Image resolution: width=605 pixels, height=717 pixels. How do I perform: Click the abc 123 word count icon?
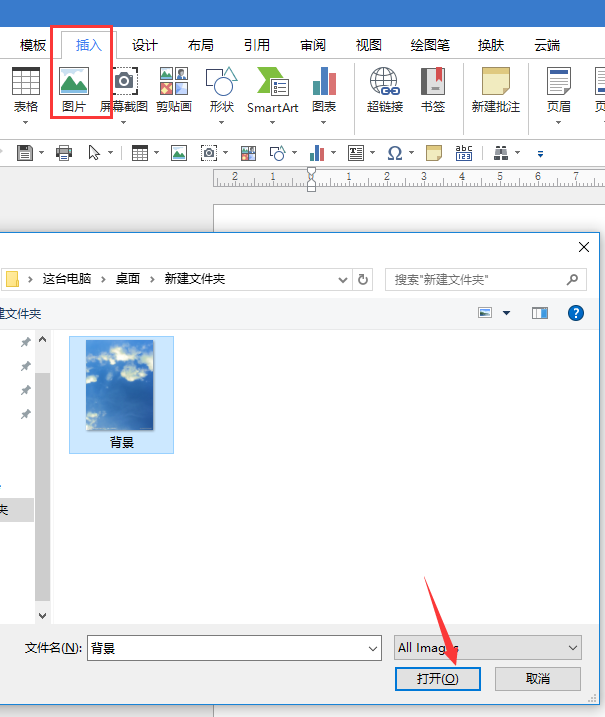[464, 153]
